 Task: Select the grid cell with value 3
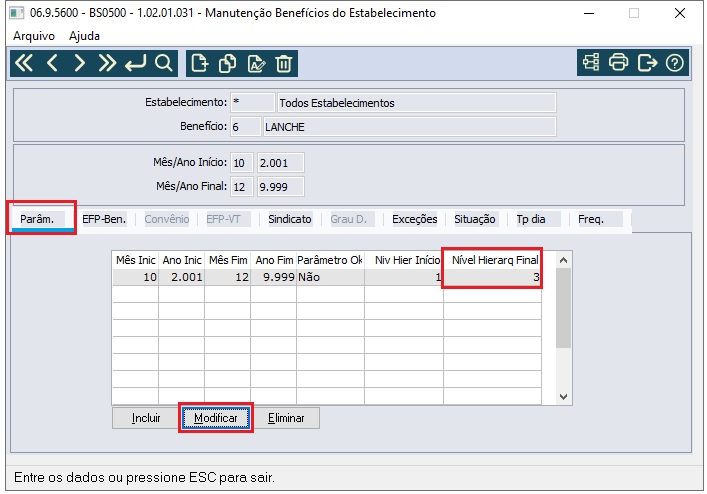[x=493, y=277]
